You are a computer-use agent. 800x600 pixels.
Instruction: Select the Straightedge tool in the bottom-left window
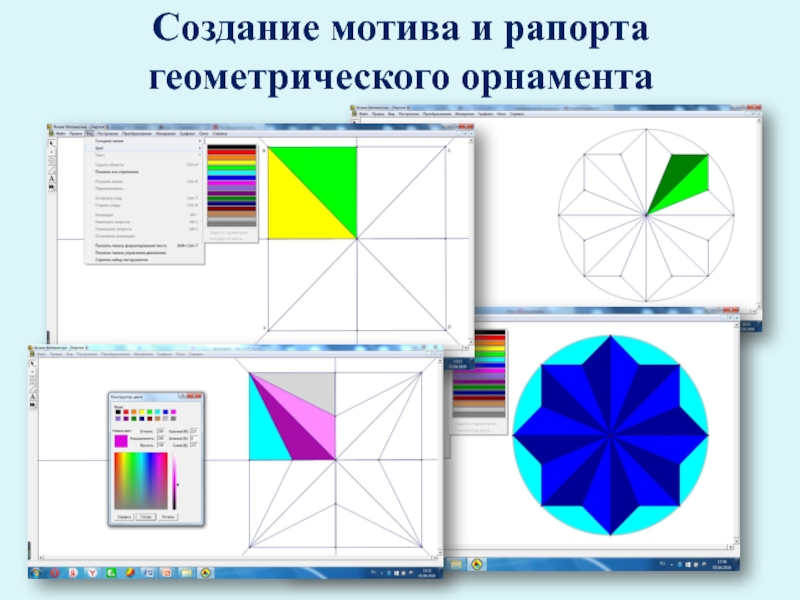click(33, 388)
